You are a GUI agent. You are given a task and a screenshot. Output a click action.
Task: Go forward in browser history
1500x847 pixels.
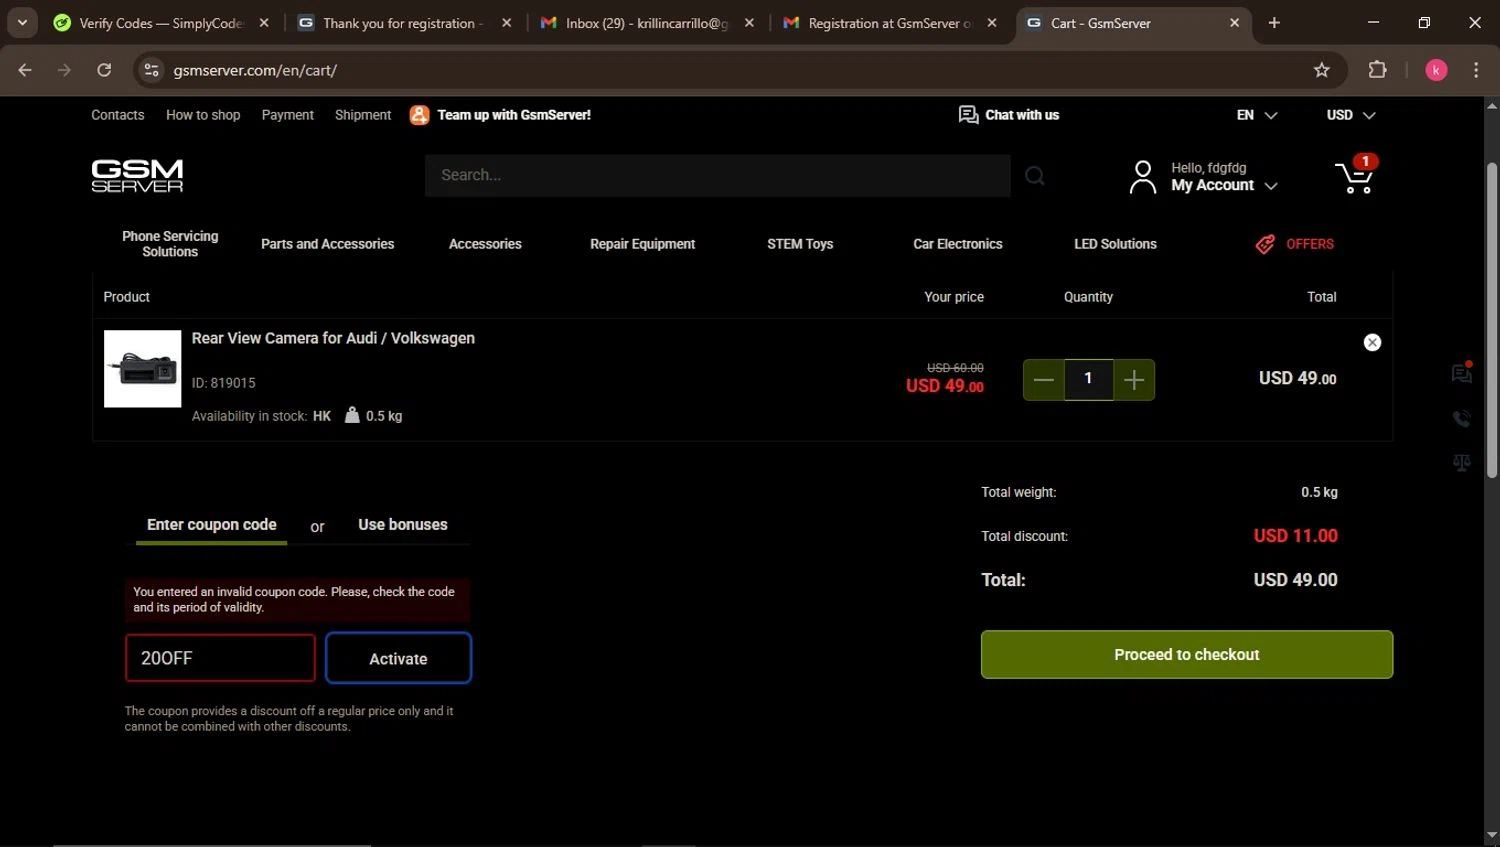[x=64, y=70]
